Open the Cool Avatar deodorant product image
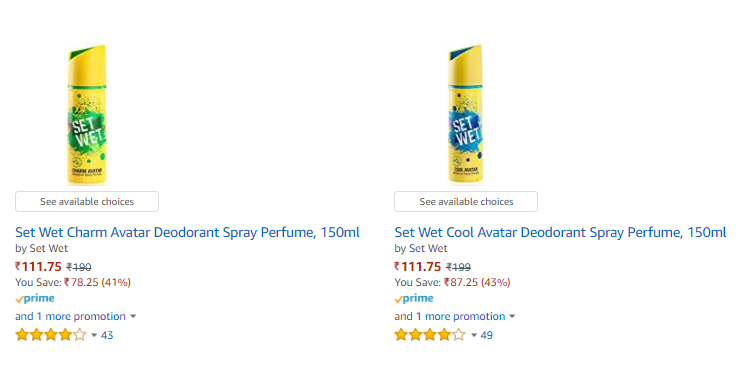Image resolution: width=738 pixels, height=375 pixels. pos(465,114)
